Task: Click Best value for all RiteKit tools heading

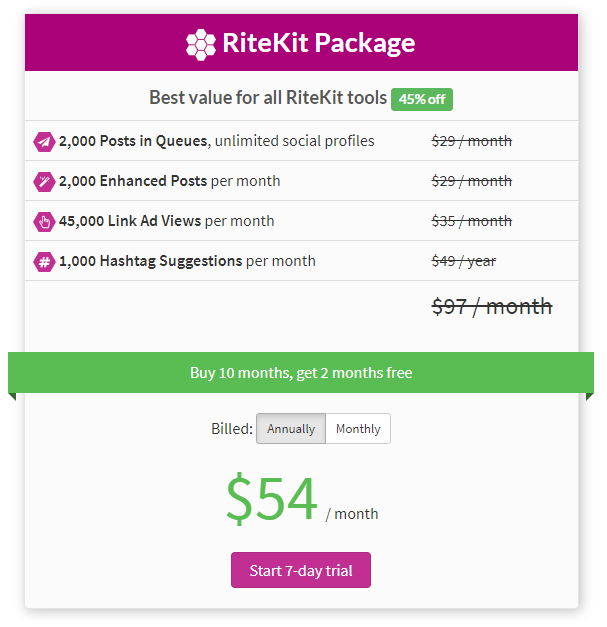Action: point(268,98)
